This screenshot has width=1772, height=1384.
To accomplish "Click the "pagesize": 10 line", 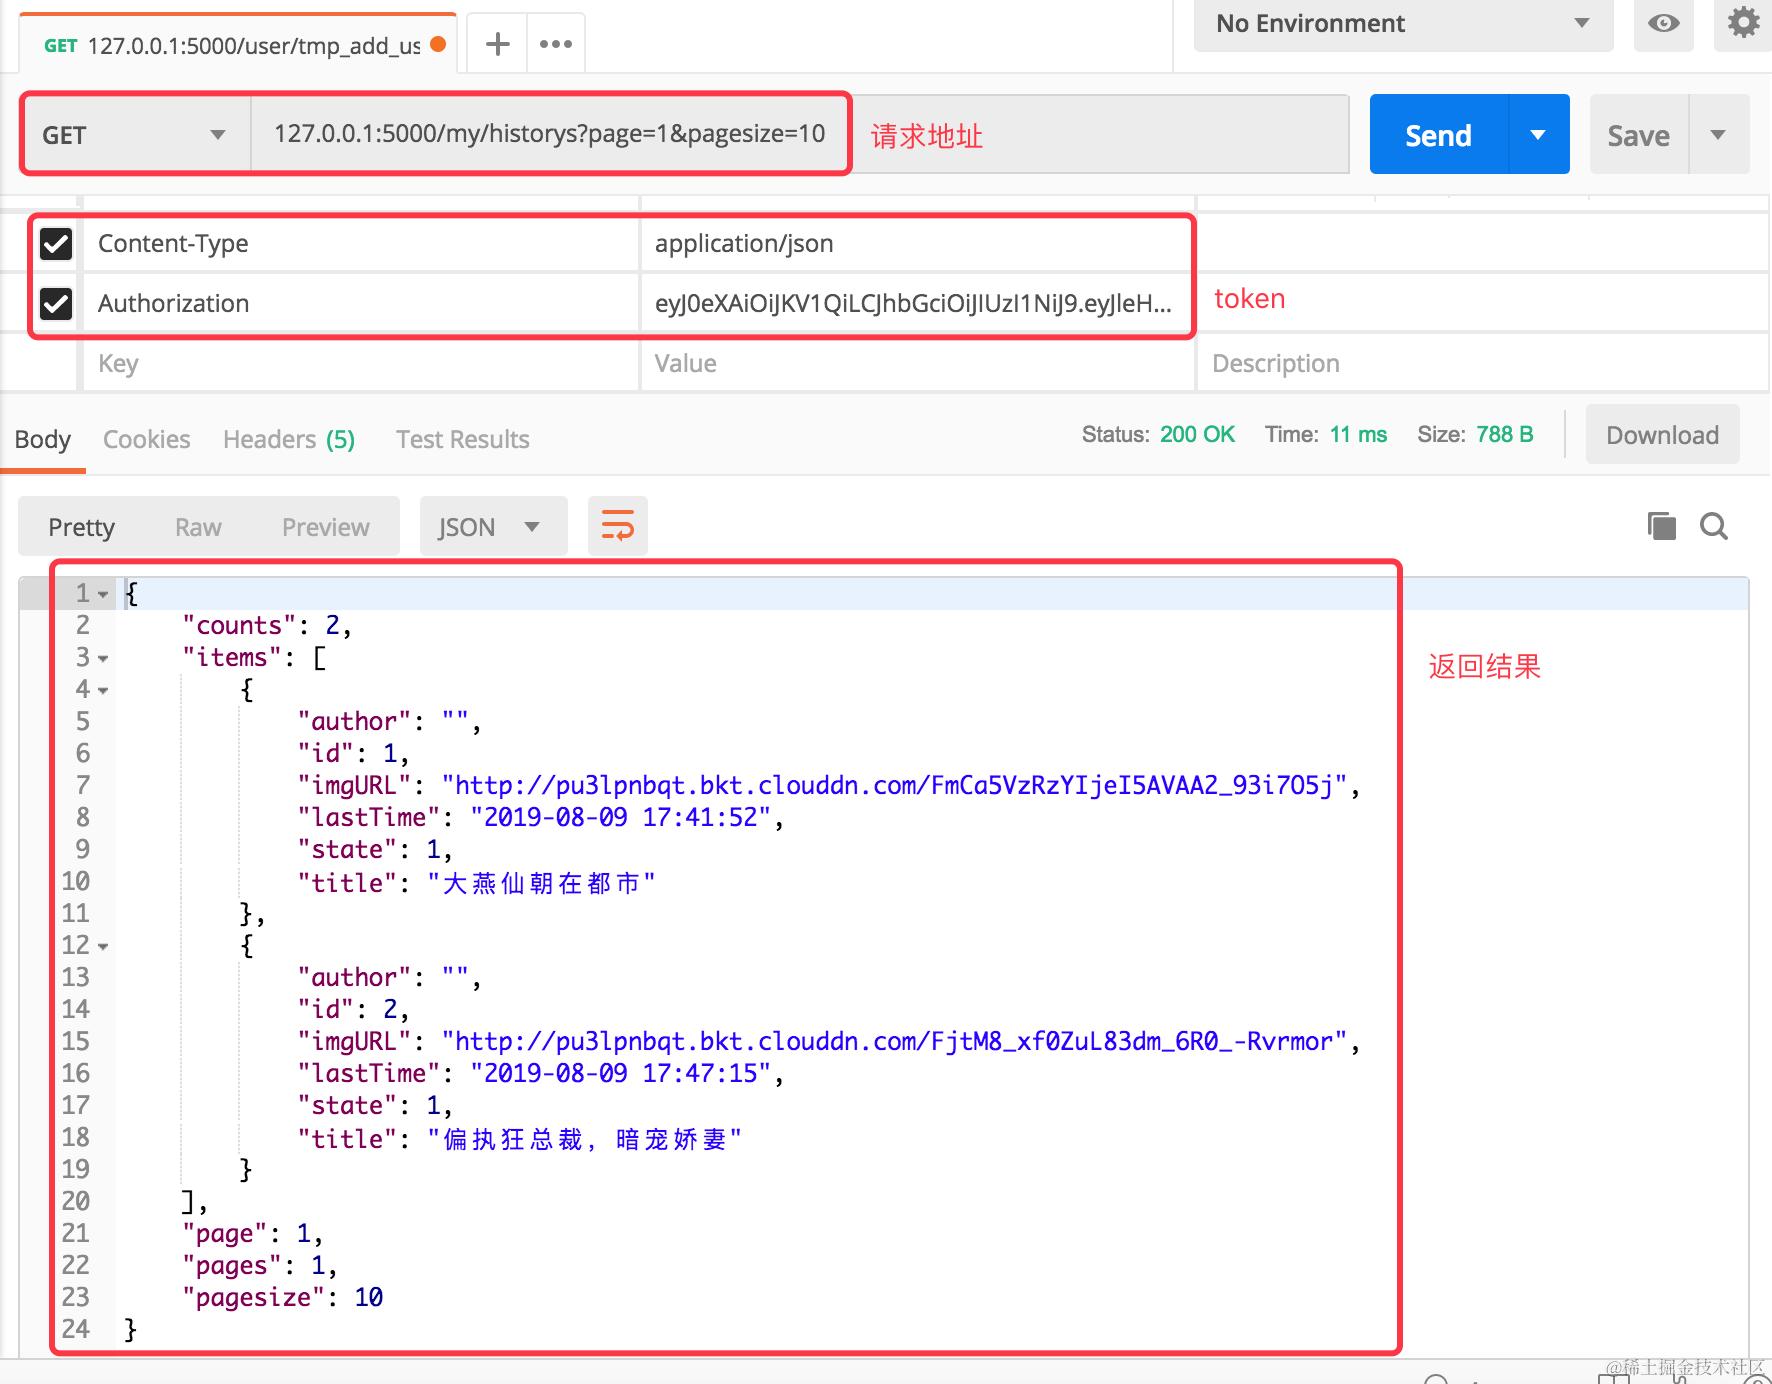I will pyautogui.click(x=283, y=1298).
